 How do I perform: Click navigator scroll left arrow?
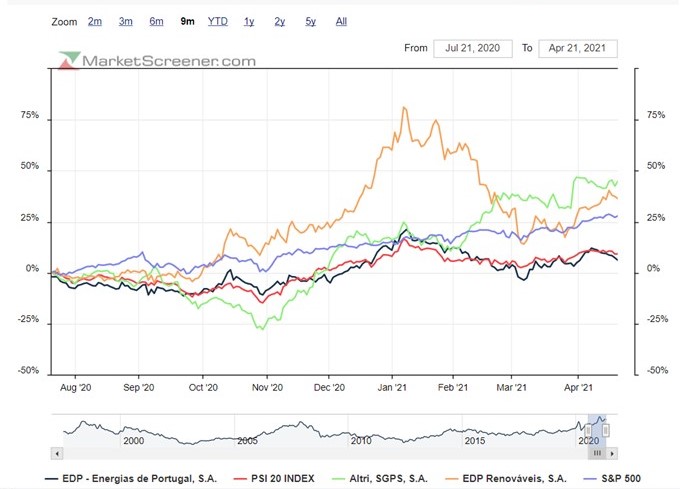pyautogui.click(x=57, y=453)
